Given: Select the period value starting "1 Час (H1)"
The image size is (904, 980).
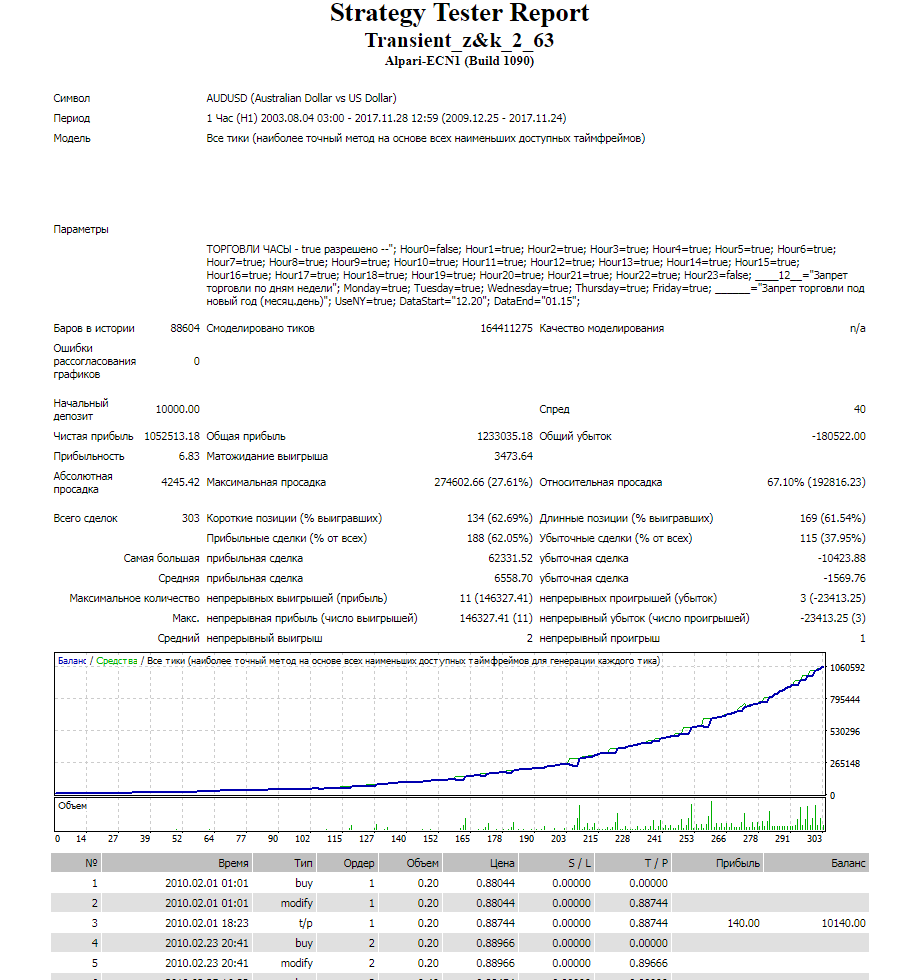Looking at the screenshot, I should pyautogui.click(x=386, y=118).
